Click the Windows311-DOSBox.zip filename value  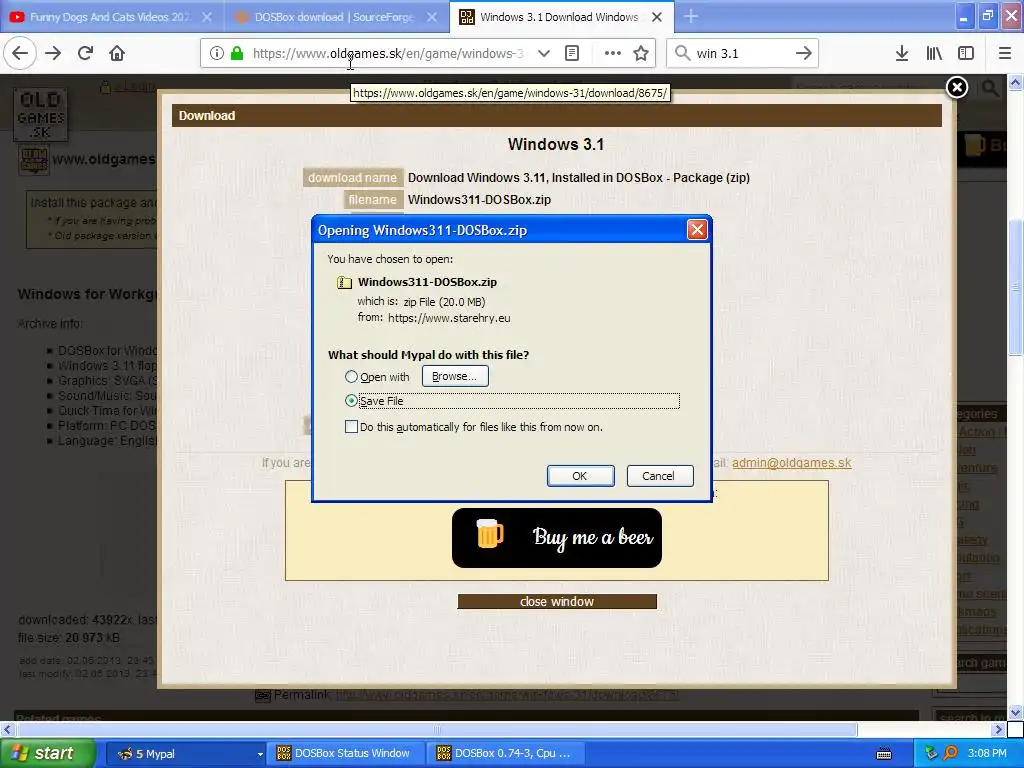(x=479, y=200)
